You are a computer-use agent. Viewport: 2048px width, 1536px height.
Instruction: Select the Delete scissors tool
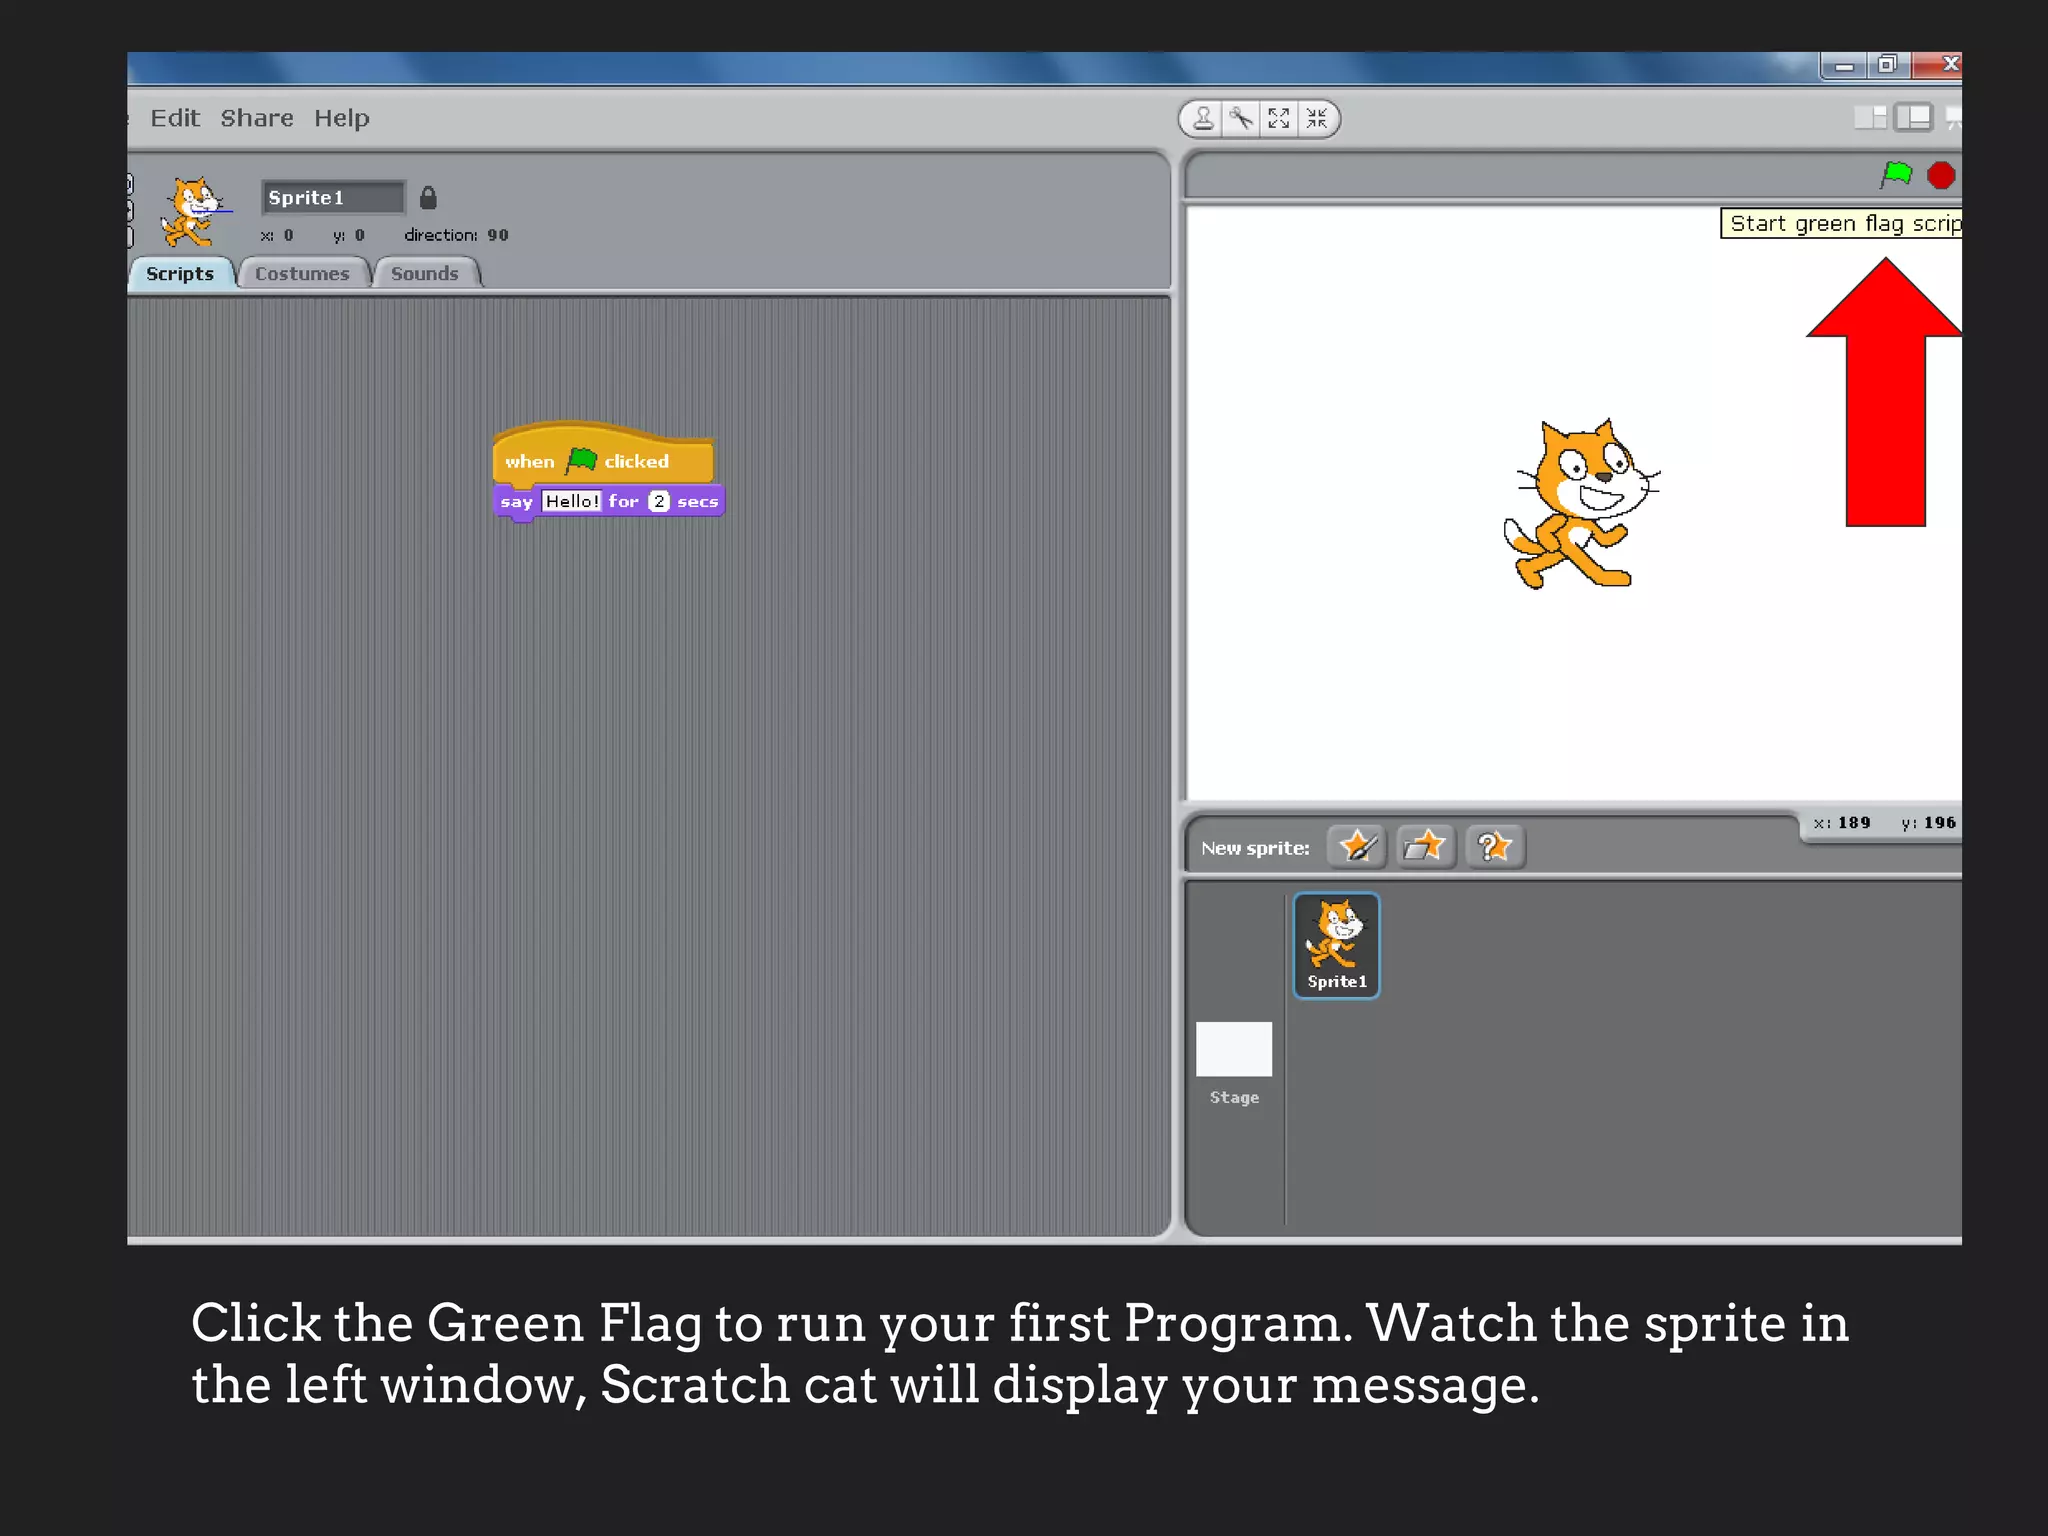(x=1241, y=119)
